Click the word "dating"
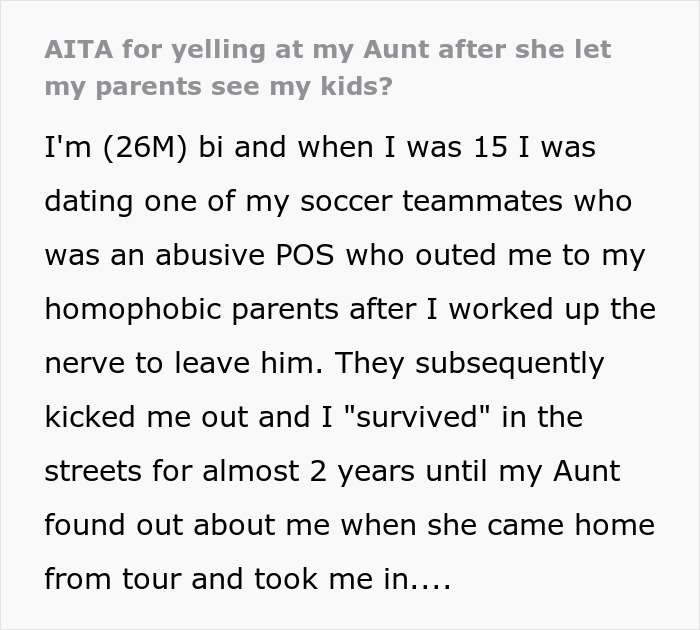 click(87, 201)
